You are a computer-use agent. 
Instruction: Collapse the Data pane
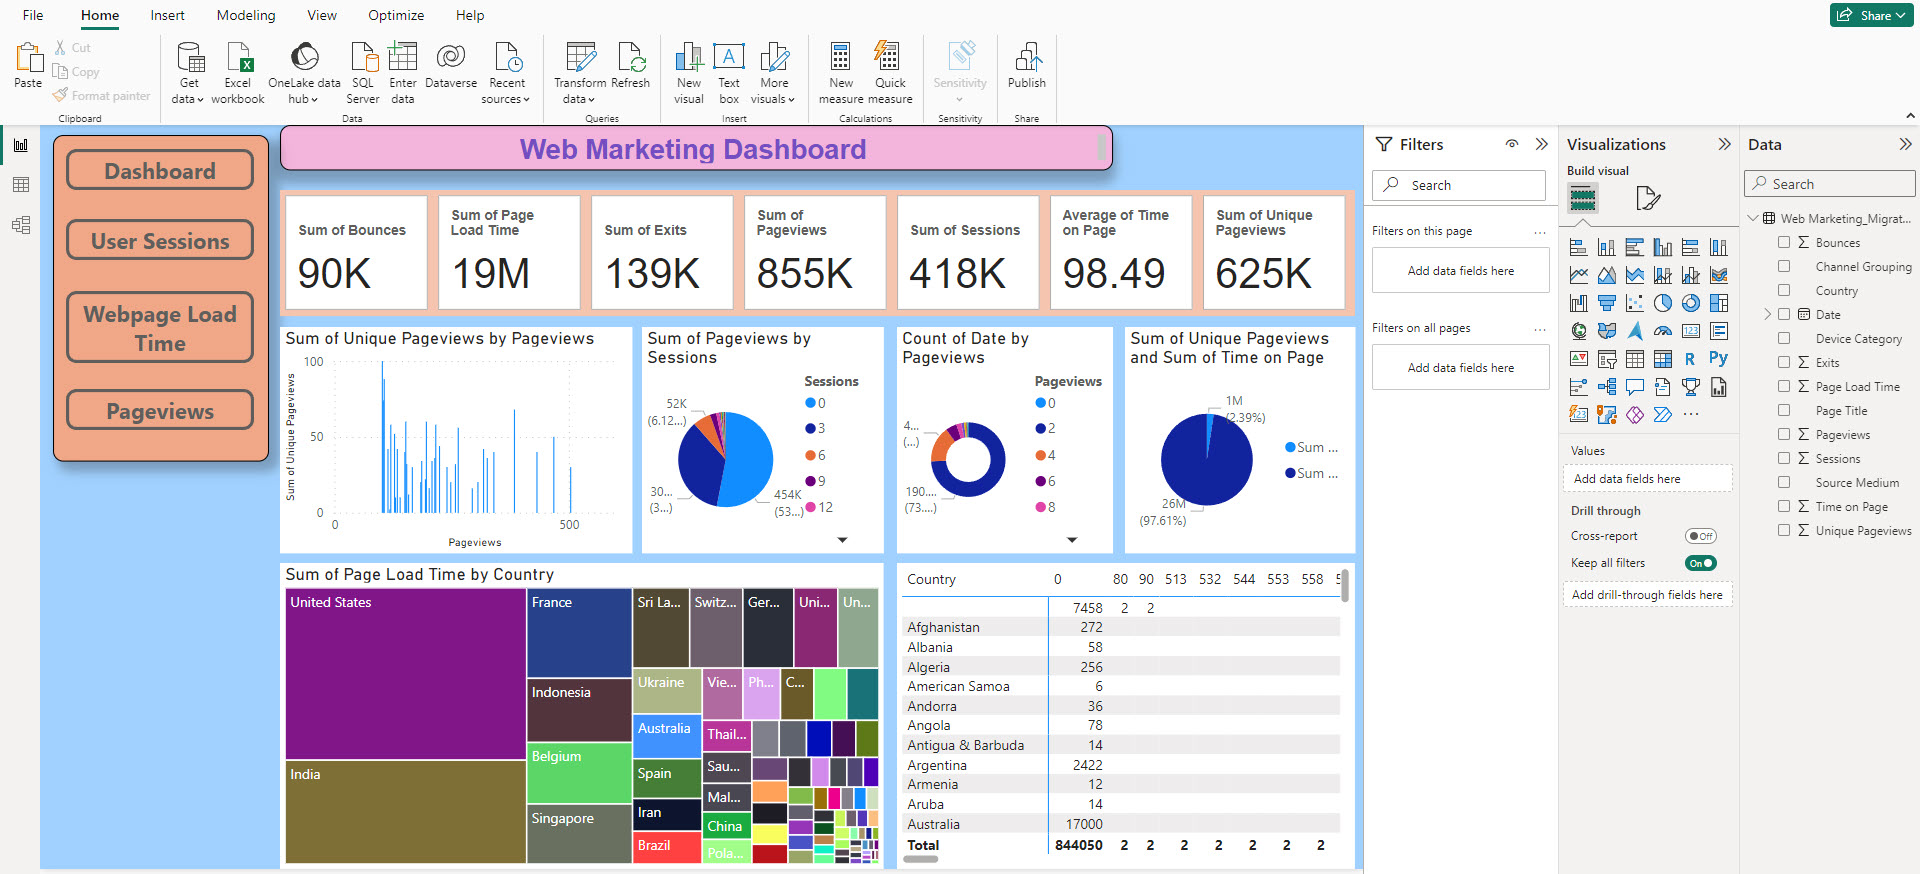(x=1905, y=144)
